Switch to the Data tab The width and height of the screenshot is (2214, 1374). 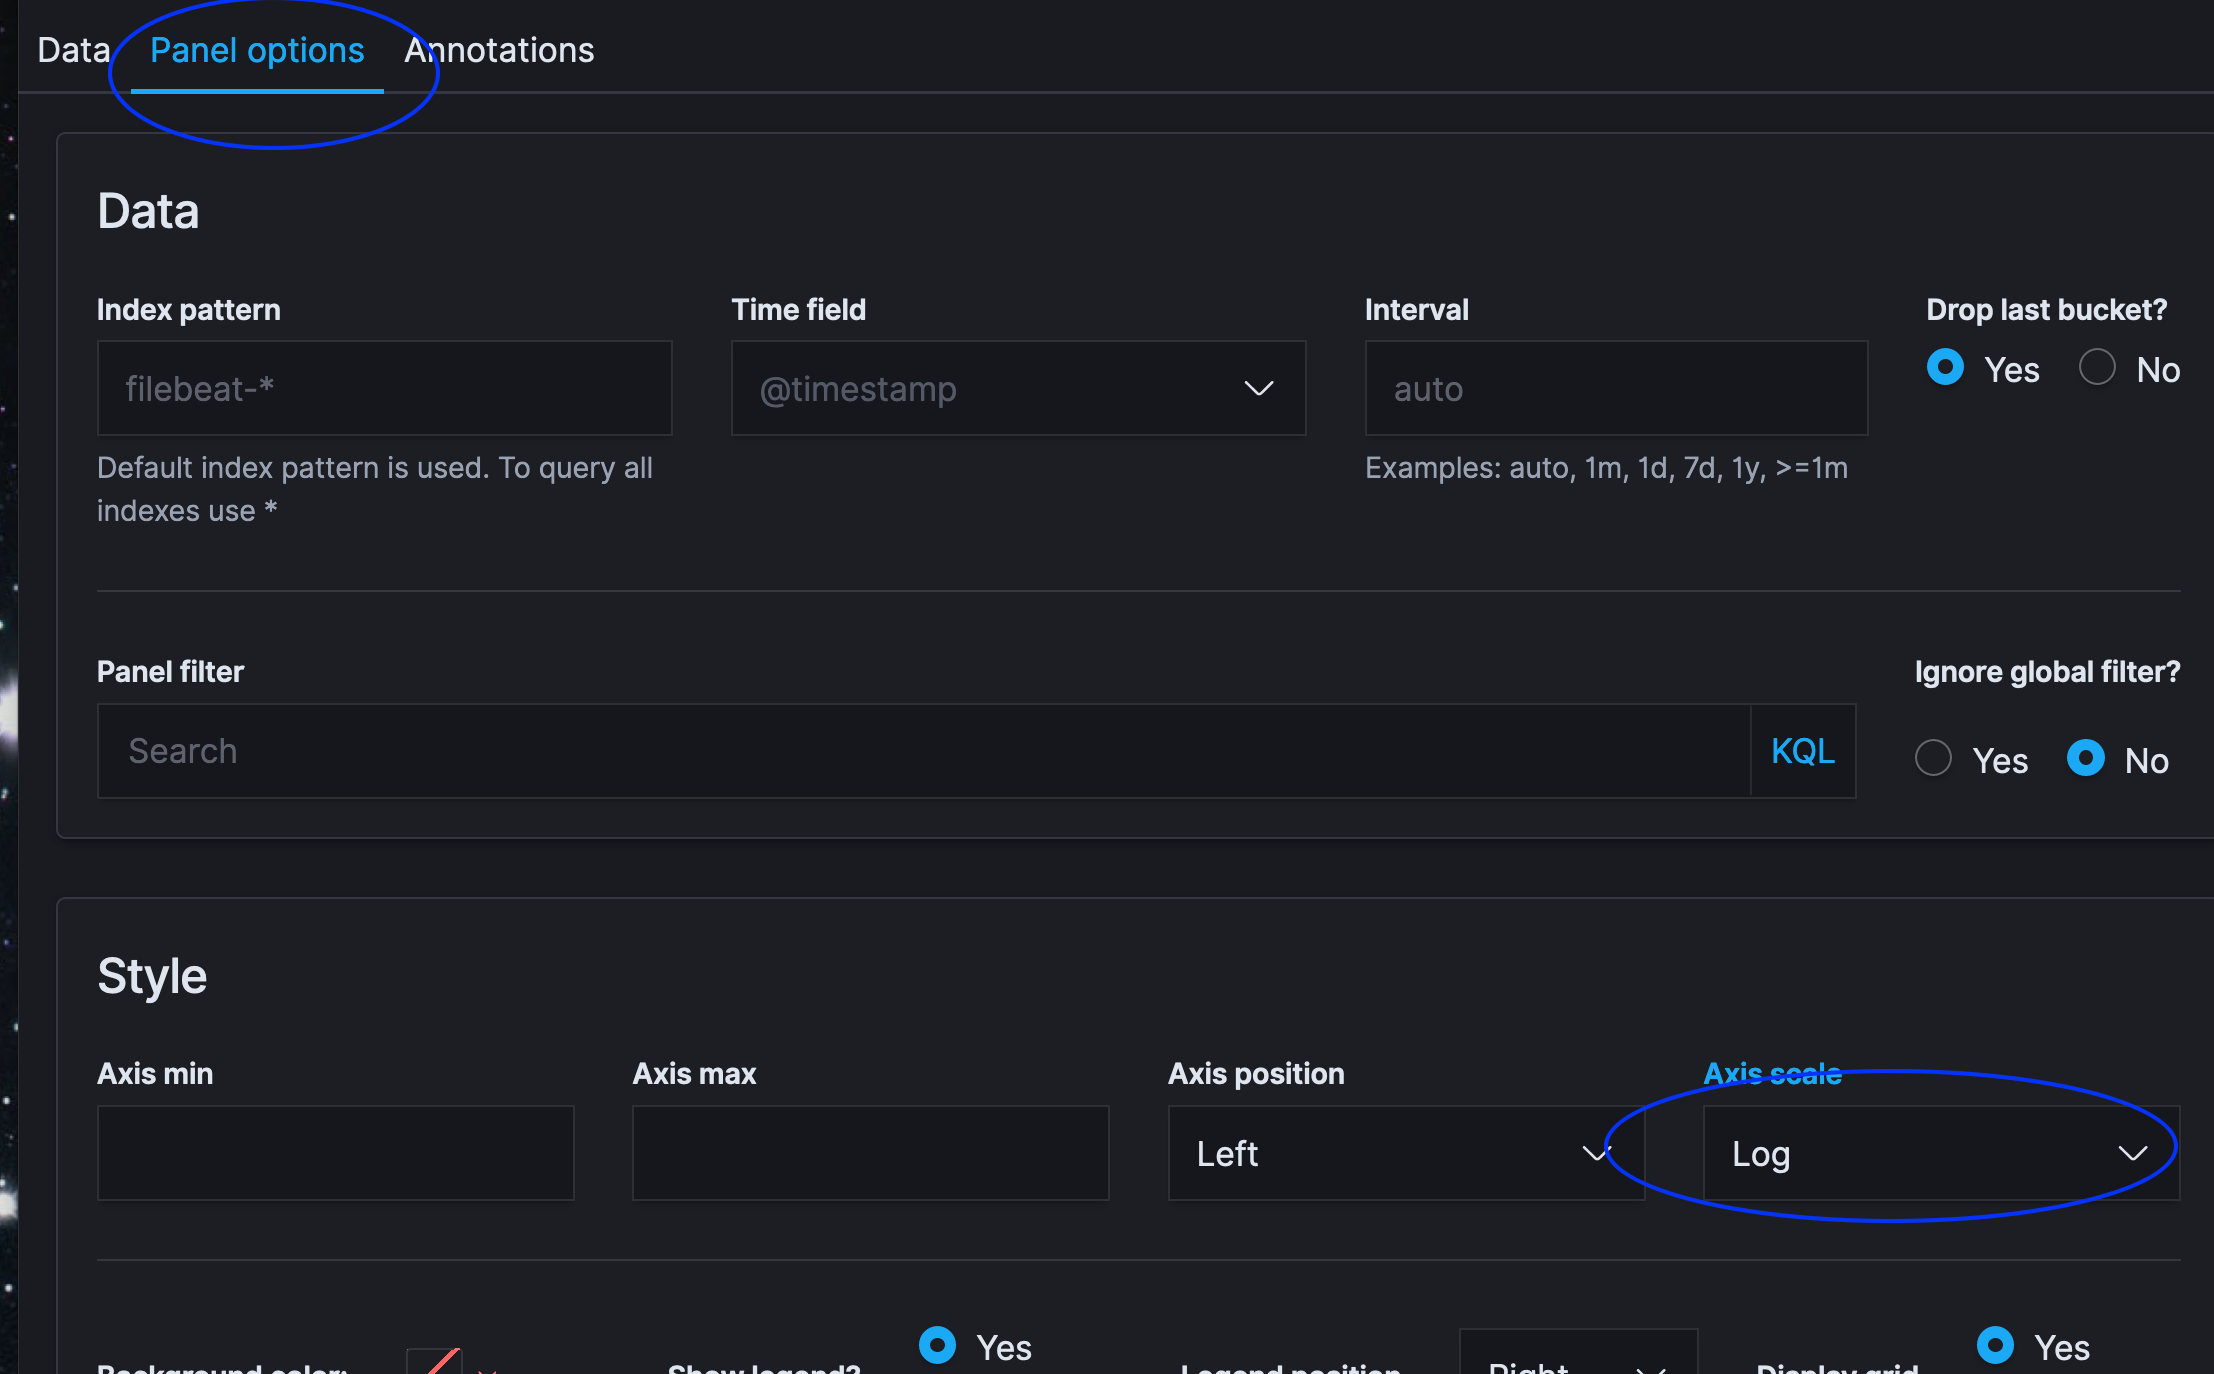point(73,50)
